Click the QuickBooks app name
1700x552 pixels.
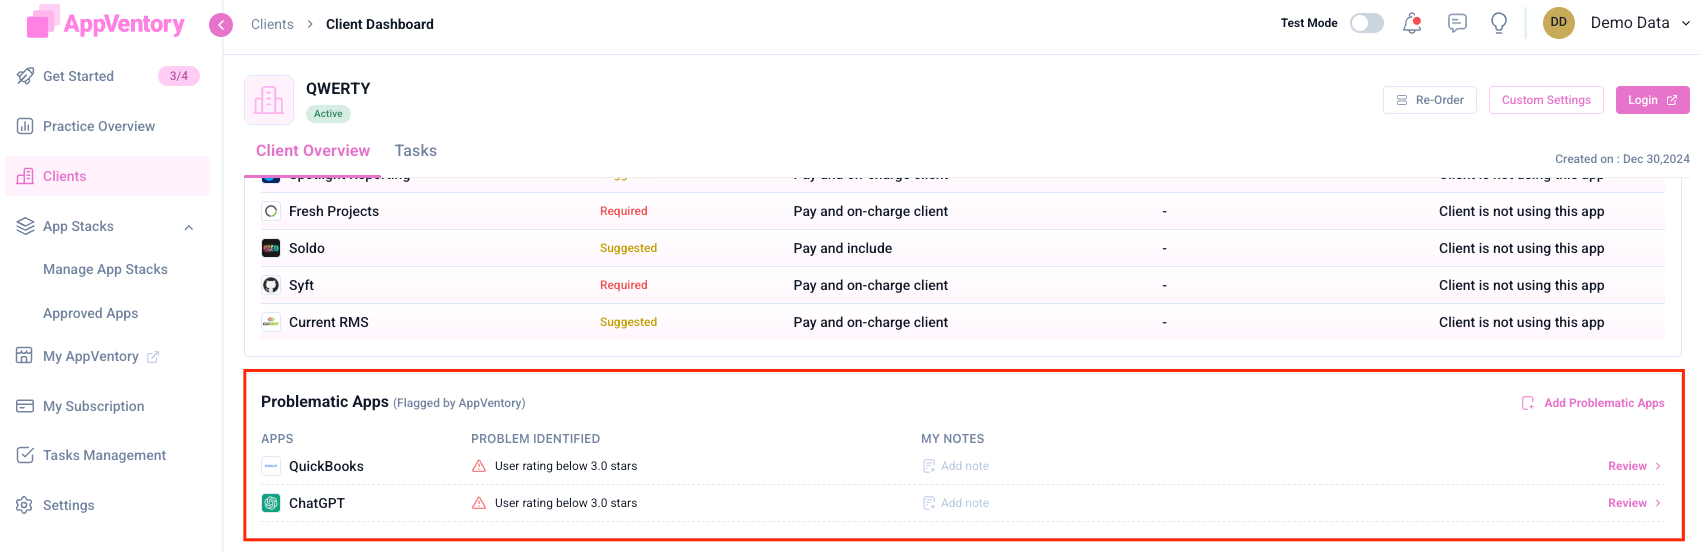(326, 466)
